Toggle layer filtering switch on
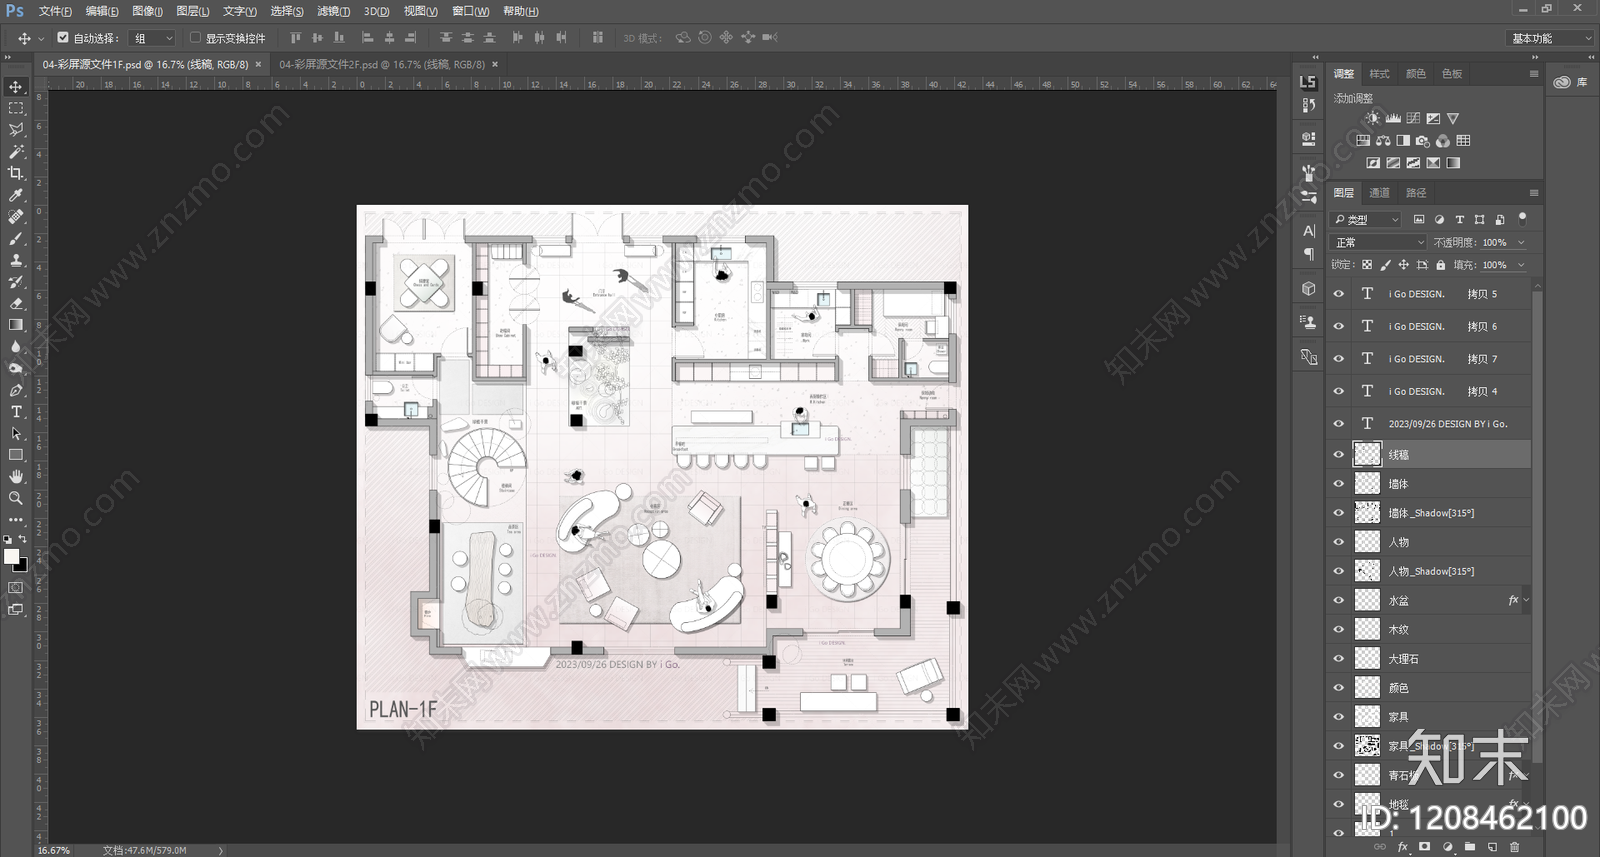The image size is (1600, 857). [x=1523, y=217]
